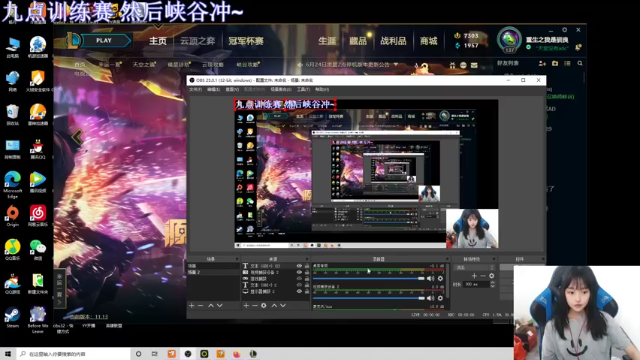Move source up with the up arrow
Image resolution: width=640 pixels, height=360 pixels.
click(x=274, y=305)
